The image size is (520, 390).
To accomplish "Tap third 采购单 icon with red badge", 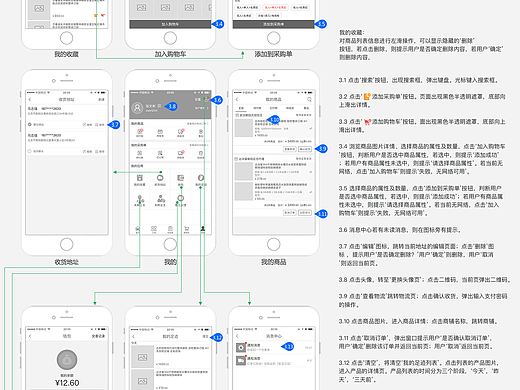I will click(x=180, y=154).
